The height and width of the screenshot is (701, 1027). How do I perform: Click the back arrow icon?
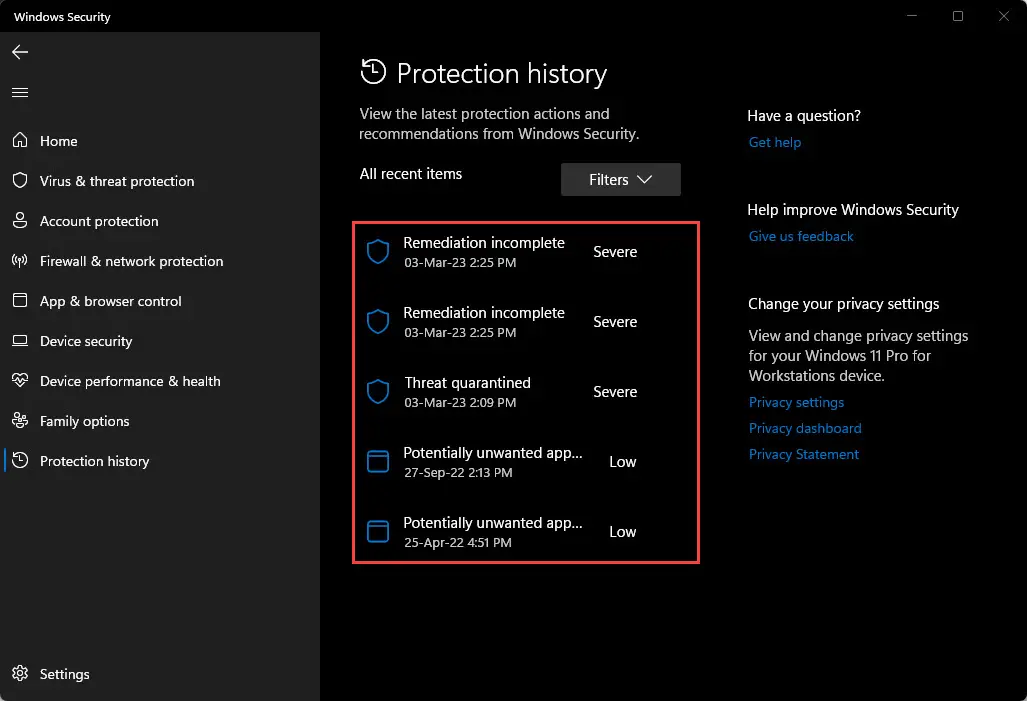click(x=19, y=52)
